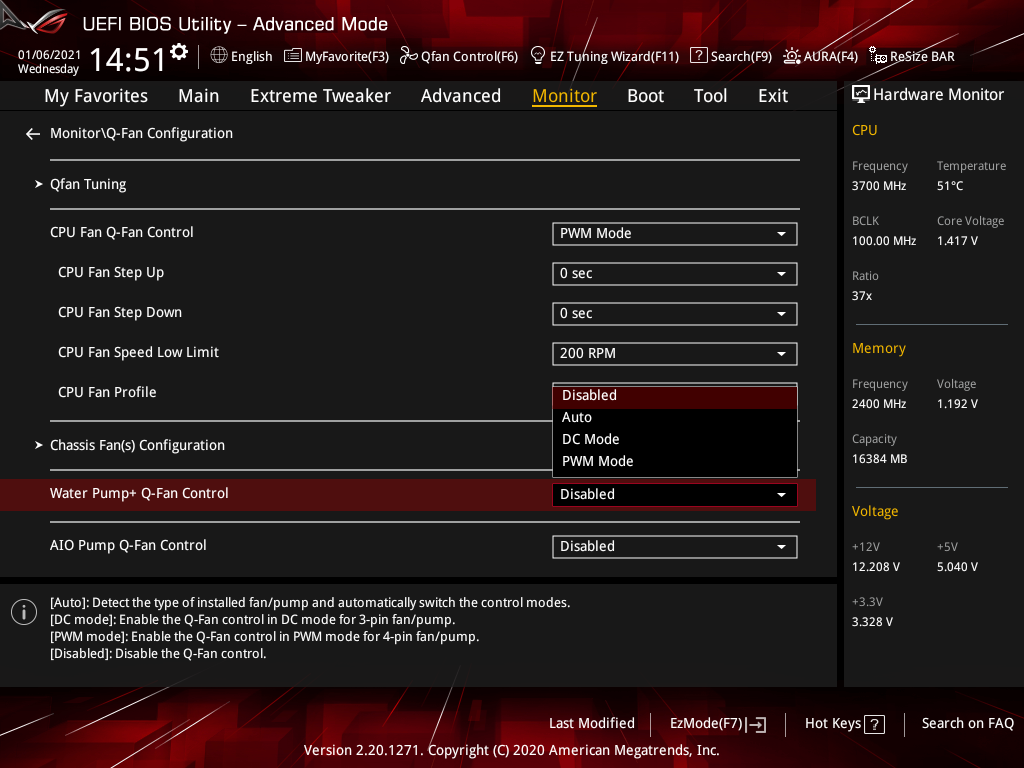Image resolution: width=1024 pixels, height=768 pixels.
Task: Click Last Modified button
Action: click(x=592, y=724)
